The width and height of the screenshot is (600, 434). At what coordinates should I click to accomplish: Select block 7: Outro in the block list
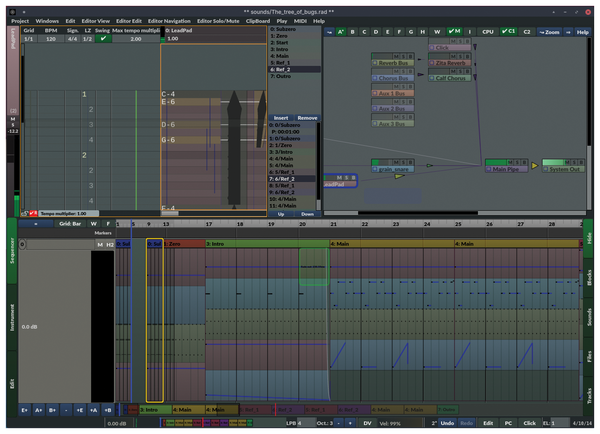click(294, 76)
